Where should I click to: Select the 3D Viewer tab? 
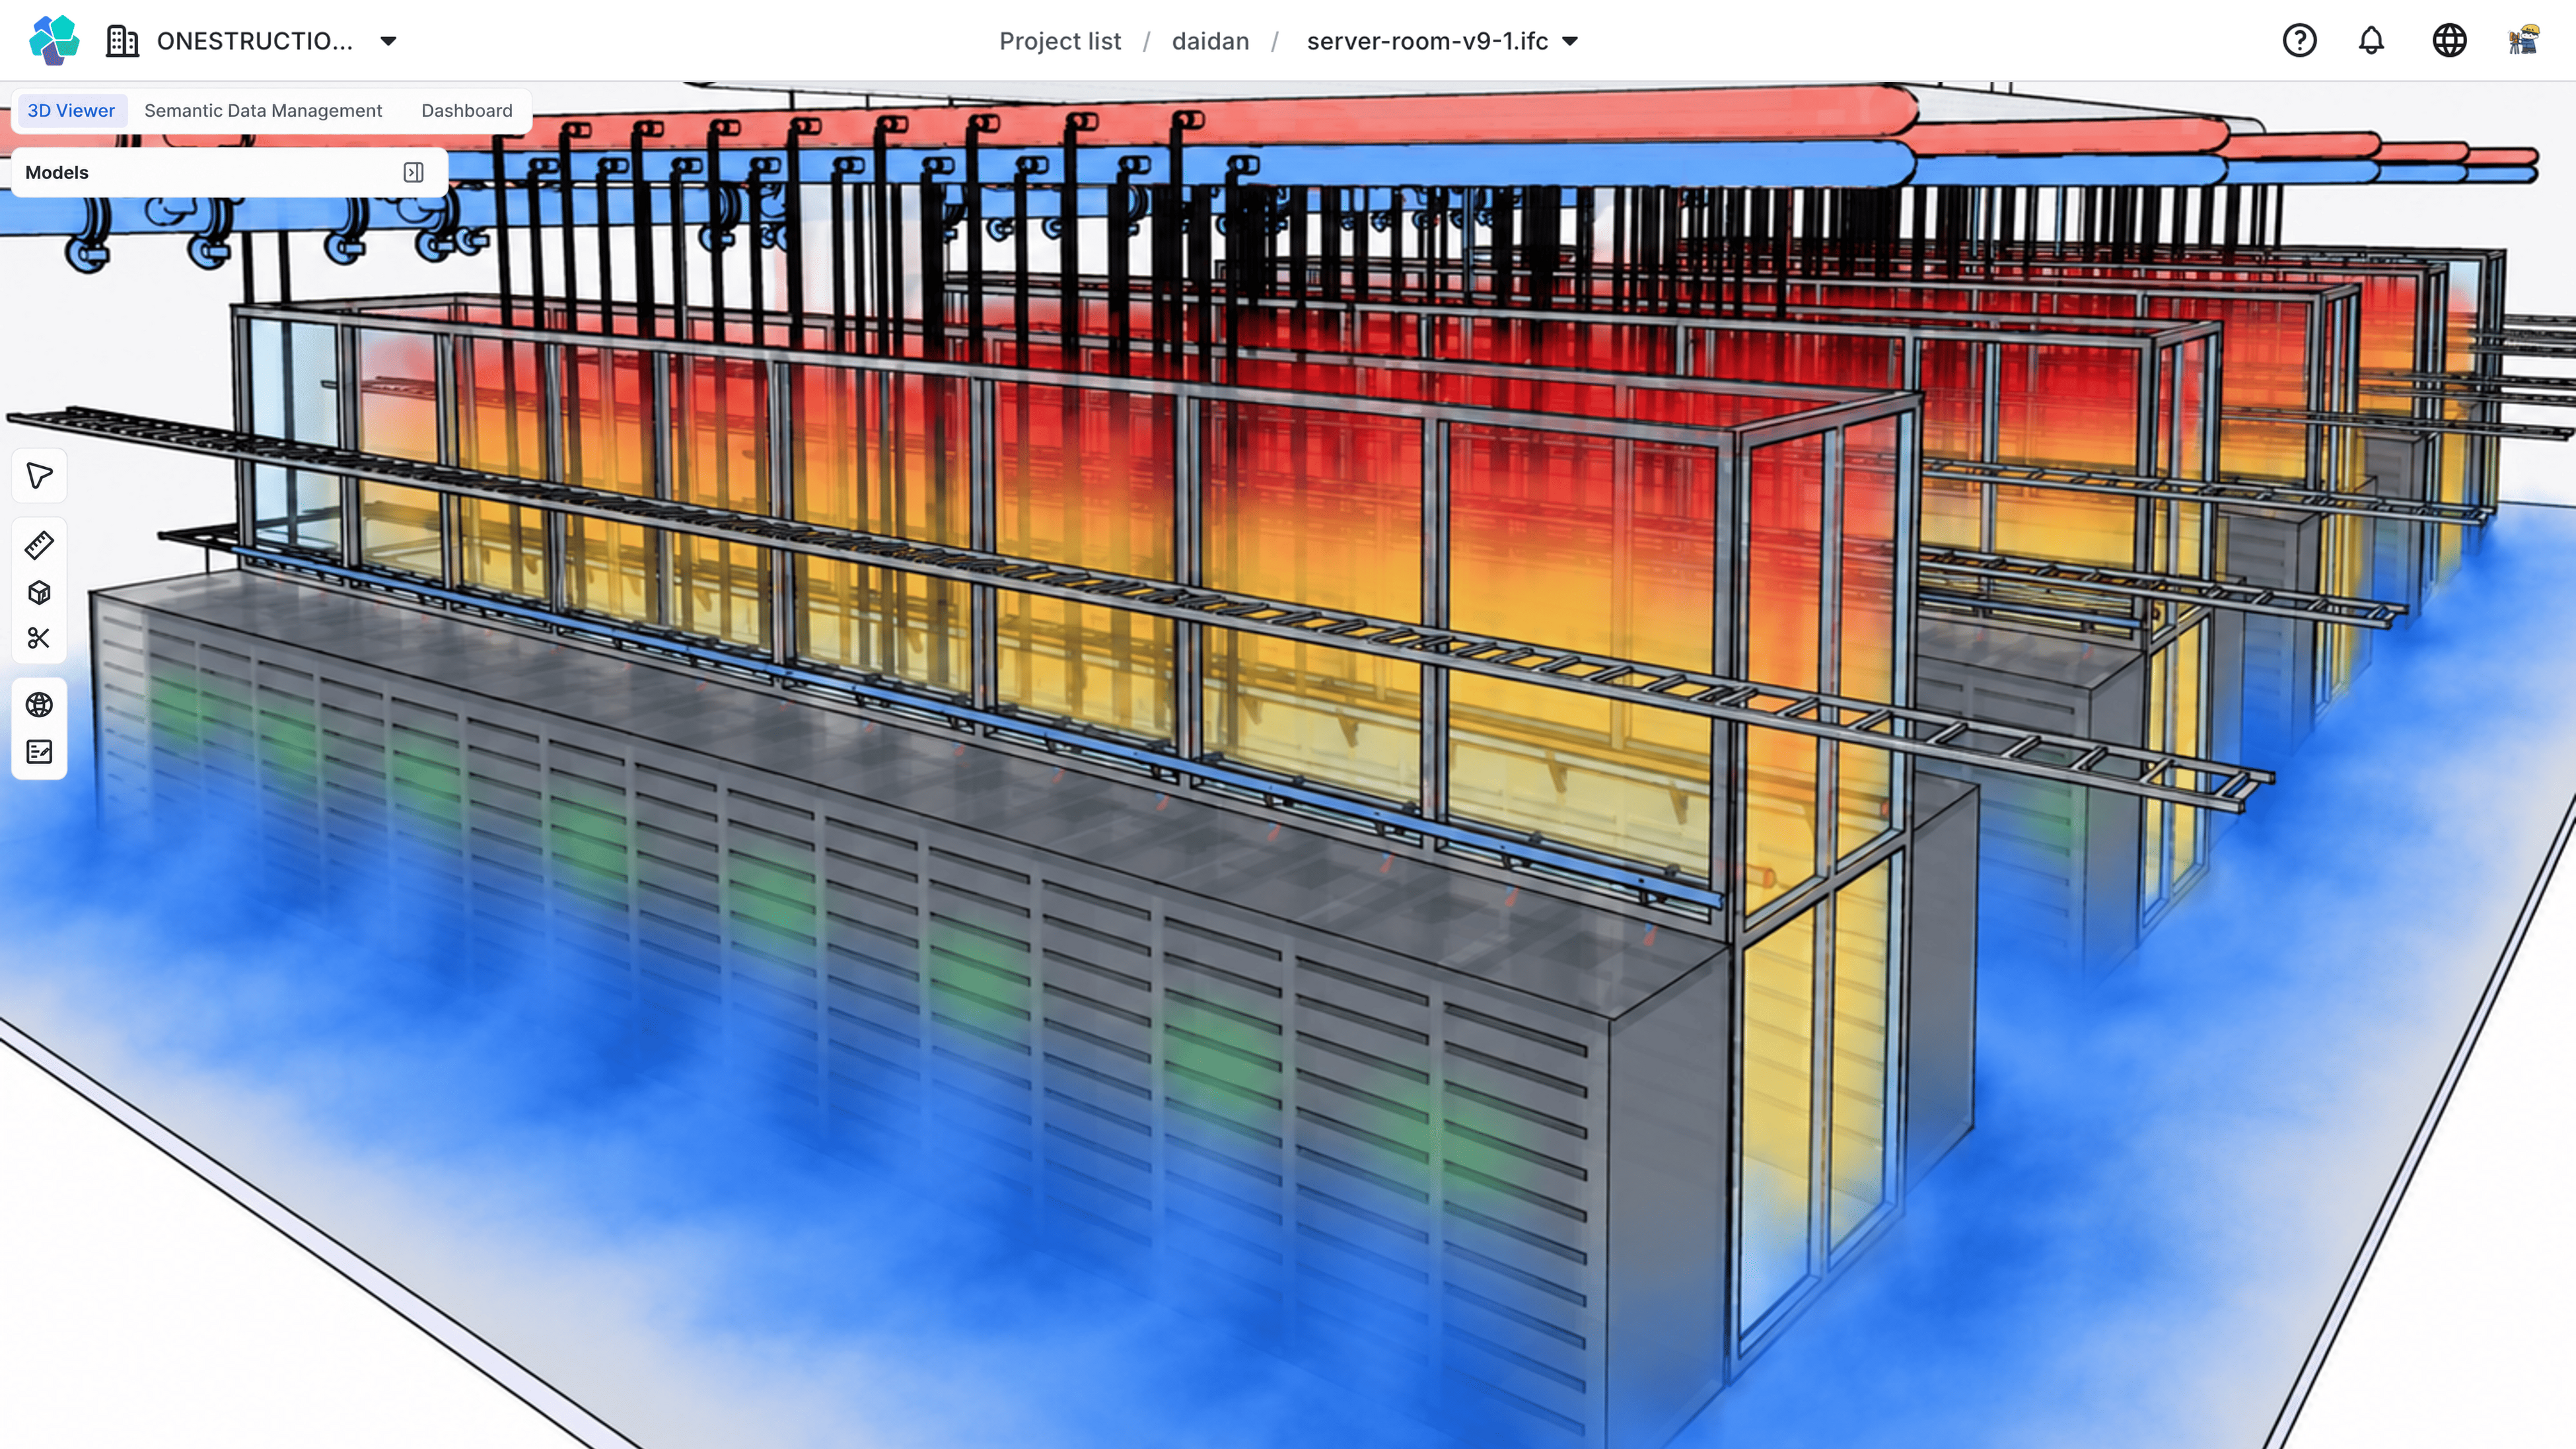(x=71, y=111)
